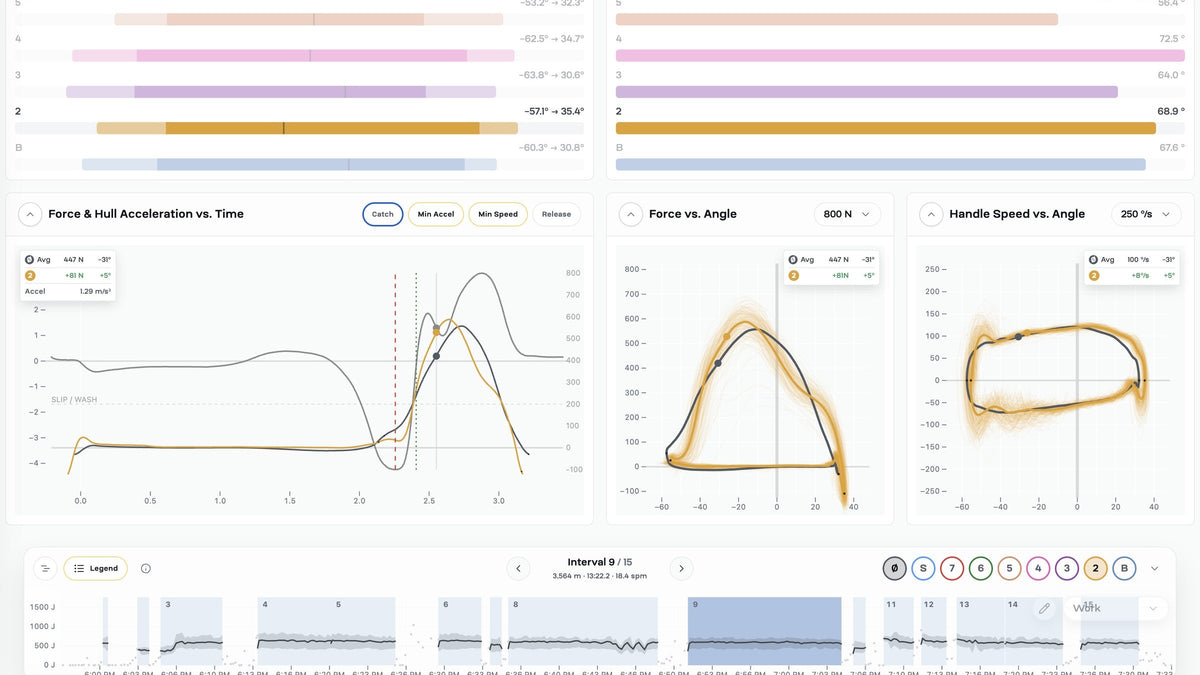Click the 'SLIP / WASH' label on chart
This screenshot has height=675, width=1200.
tap(75, 399)
